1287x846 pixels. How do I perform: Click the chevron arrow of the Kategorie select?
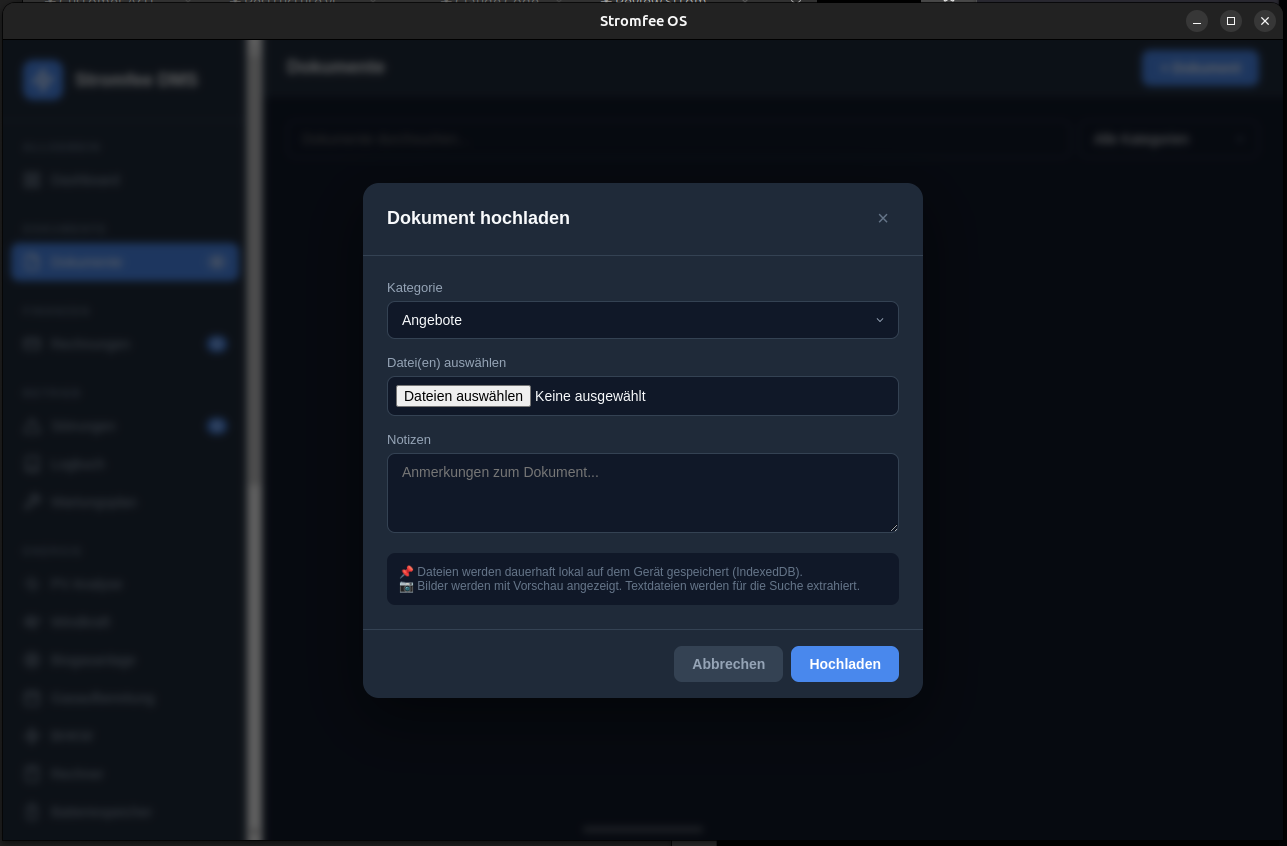879,320
